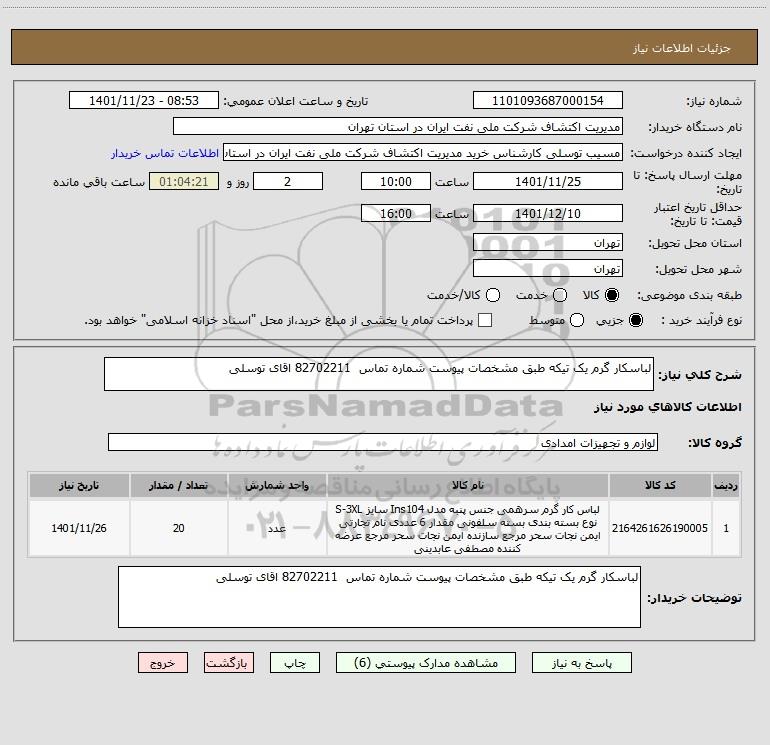Viewport: 770px width, 745px height.
Task: Click the price validity date 1401/12/10
Action: 548,213
